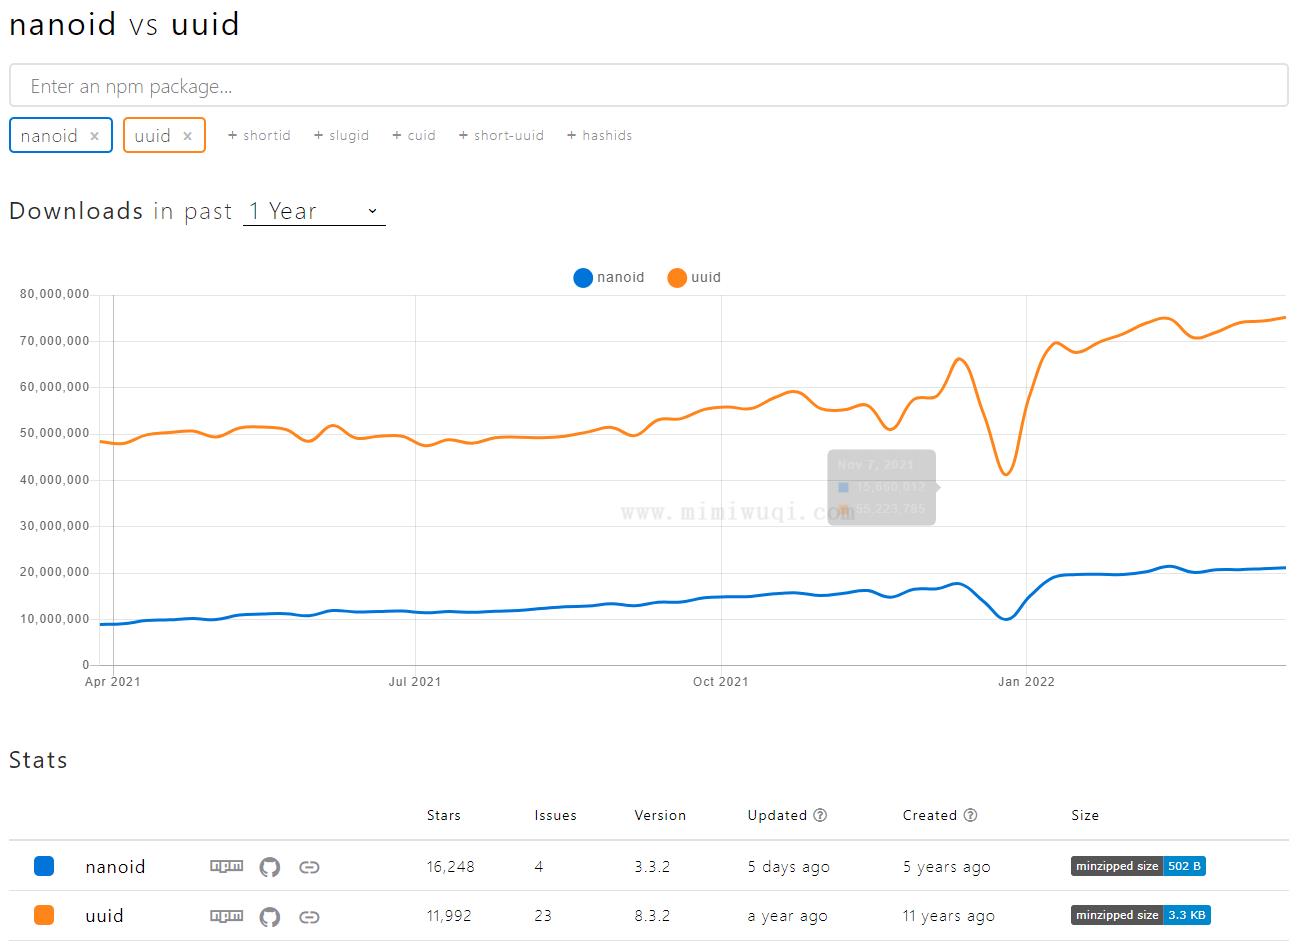
Task: Click the uuid minzipped size 3.3 KB badge
Action: click(x=1141, y=915)
